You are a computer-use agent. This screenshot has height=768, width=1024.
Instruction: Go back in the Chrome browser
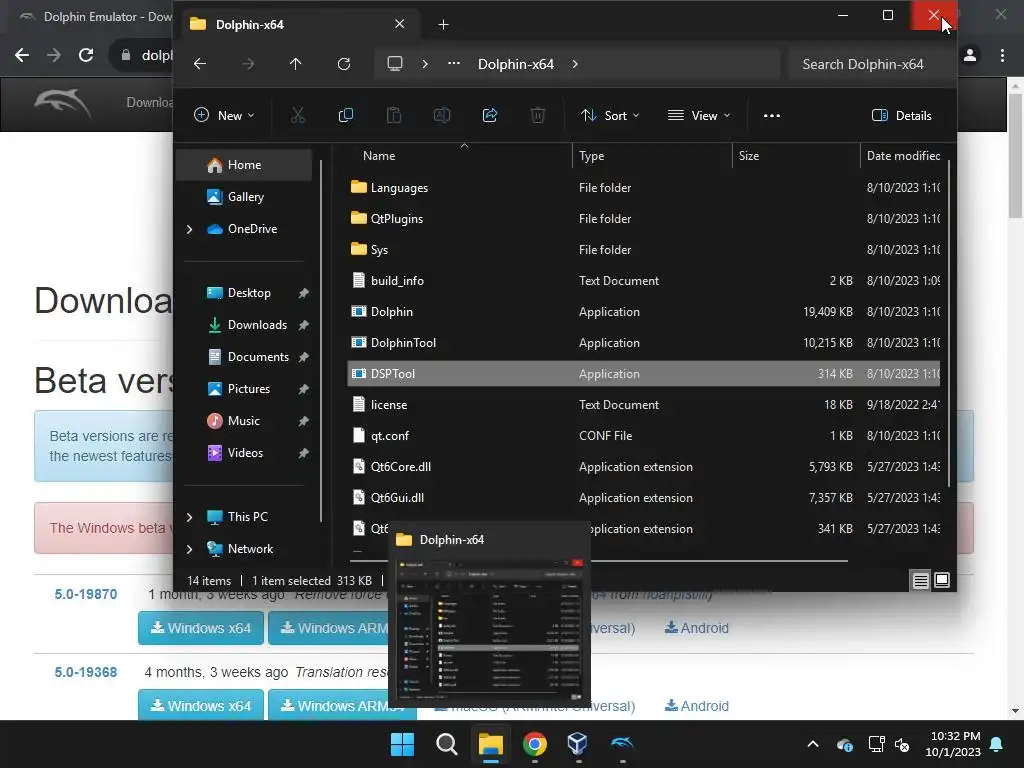[22, 55]
